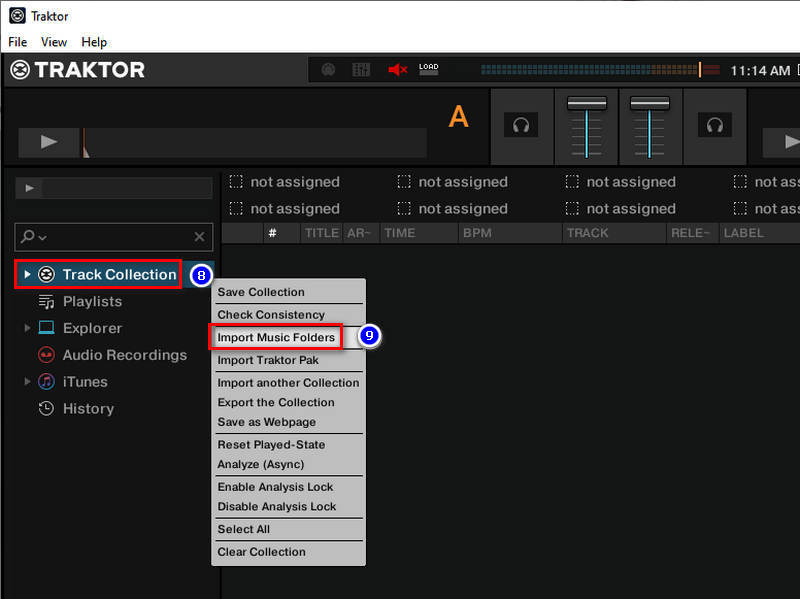This screenshot has width=800, height=599.
Task: Open the File menu
Action: coord(18,42)
